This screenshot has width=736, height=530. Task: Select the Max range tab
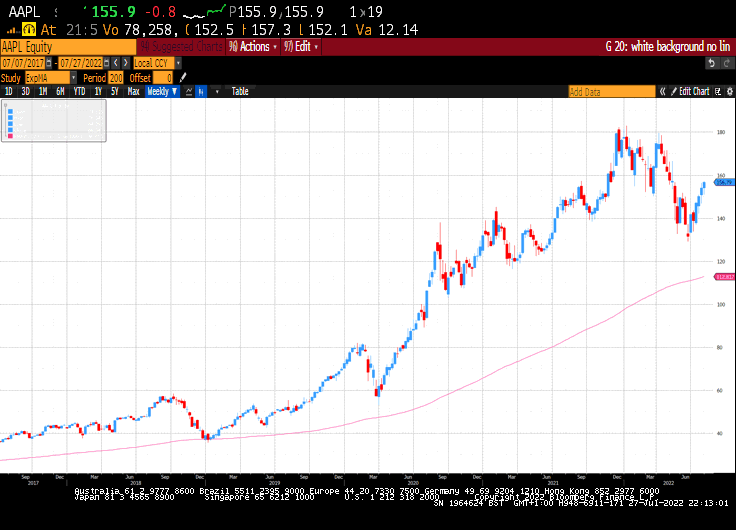pos(134,92)
